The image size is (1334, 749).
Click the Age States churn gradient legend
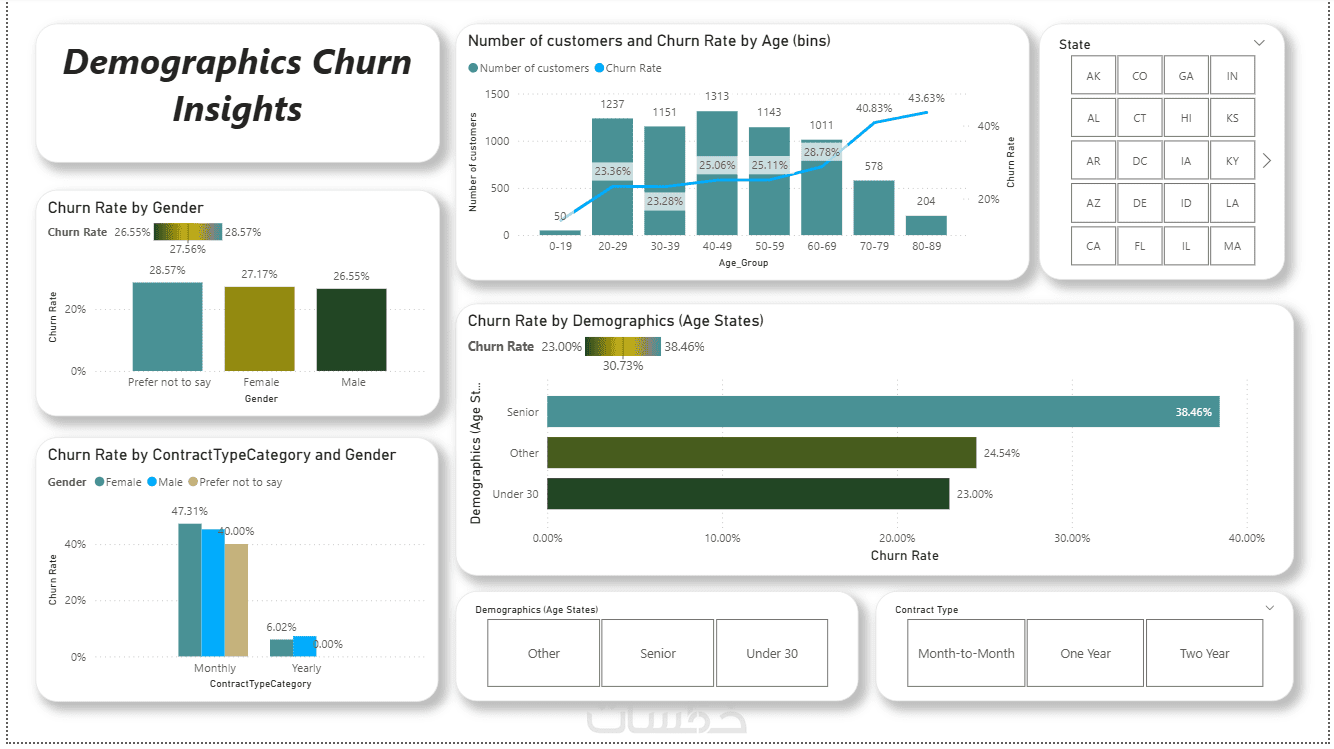coord(624,347)
